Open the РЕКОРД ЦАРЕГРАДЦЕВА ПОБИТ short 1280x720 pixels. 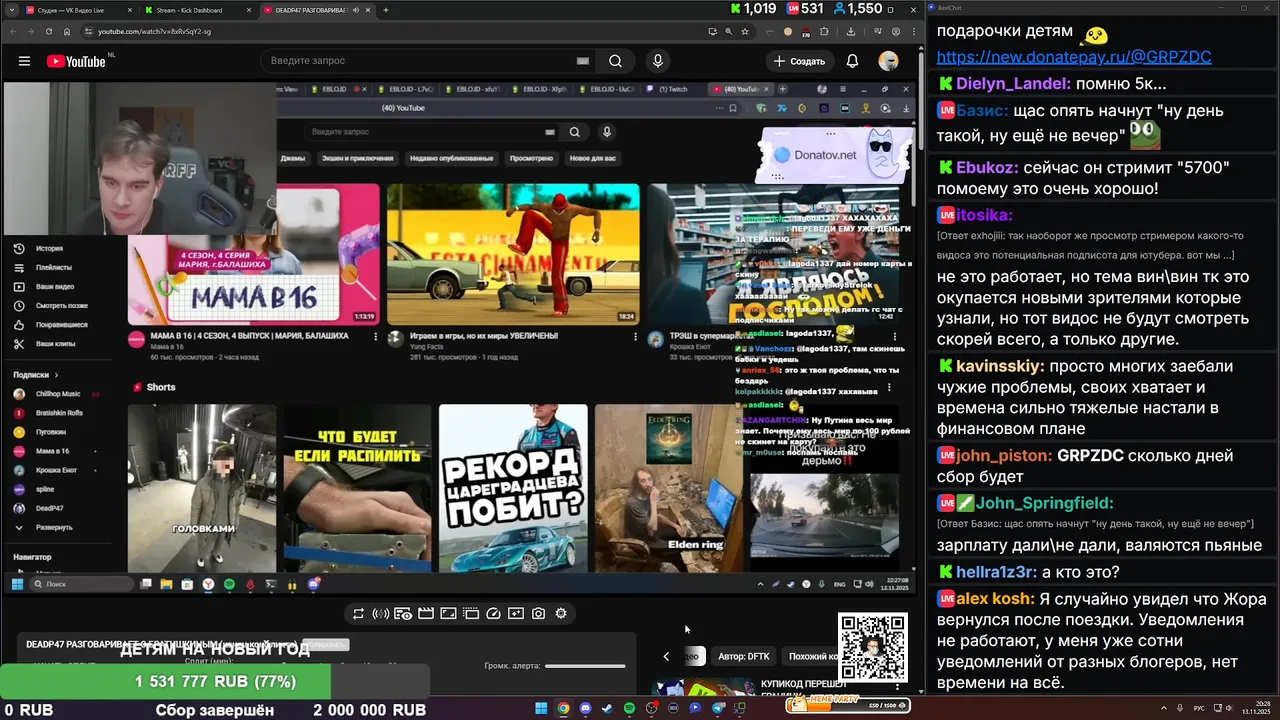coord(513,488)
